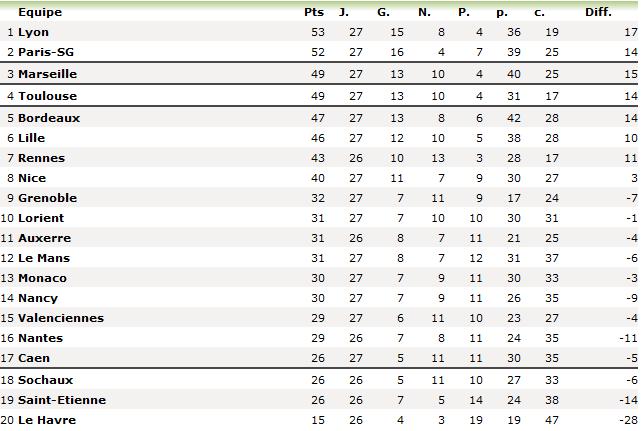
Task: Open the Grenoble team link
Action: pyautogui.click(x=47, y=198)
